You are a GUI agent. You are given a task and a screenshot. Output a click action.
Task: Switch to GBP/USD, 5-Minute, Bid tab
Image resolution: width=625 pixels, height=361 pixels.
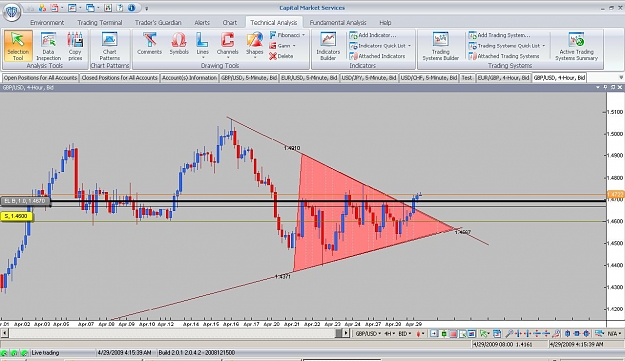pos(249,78)
